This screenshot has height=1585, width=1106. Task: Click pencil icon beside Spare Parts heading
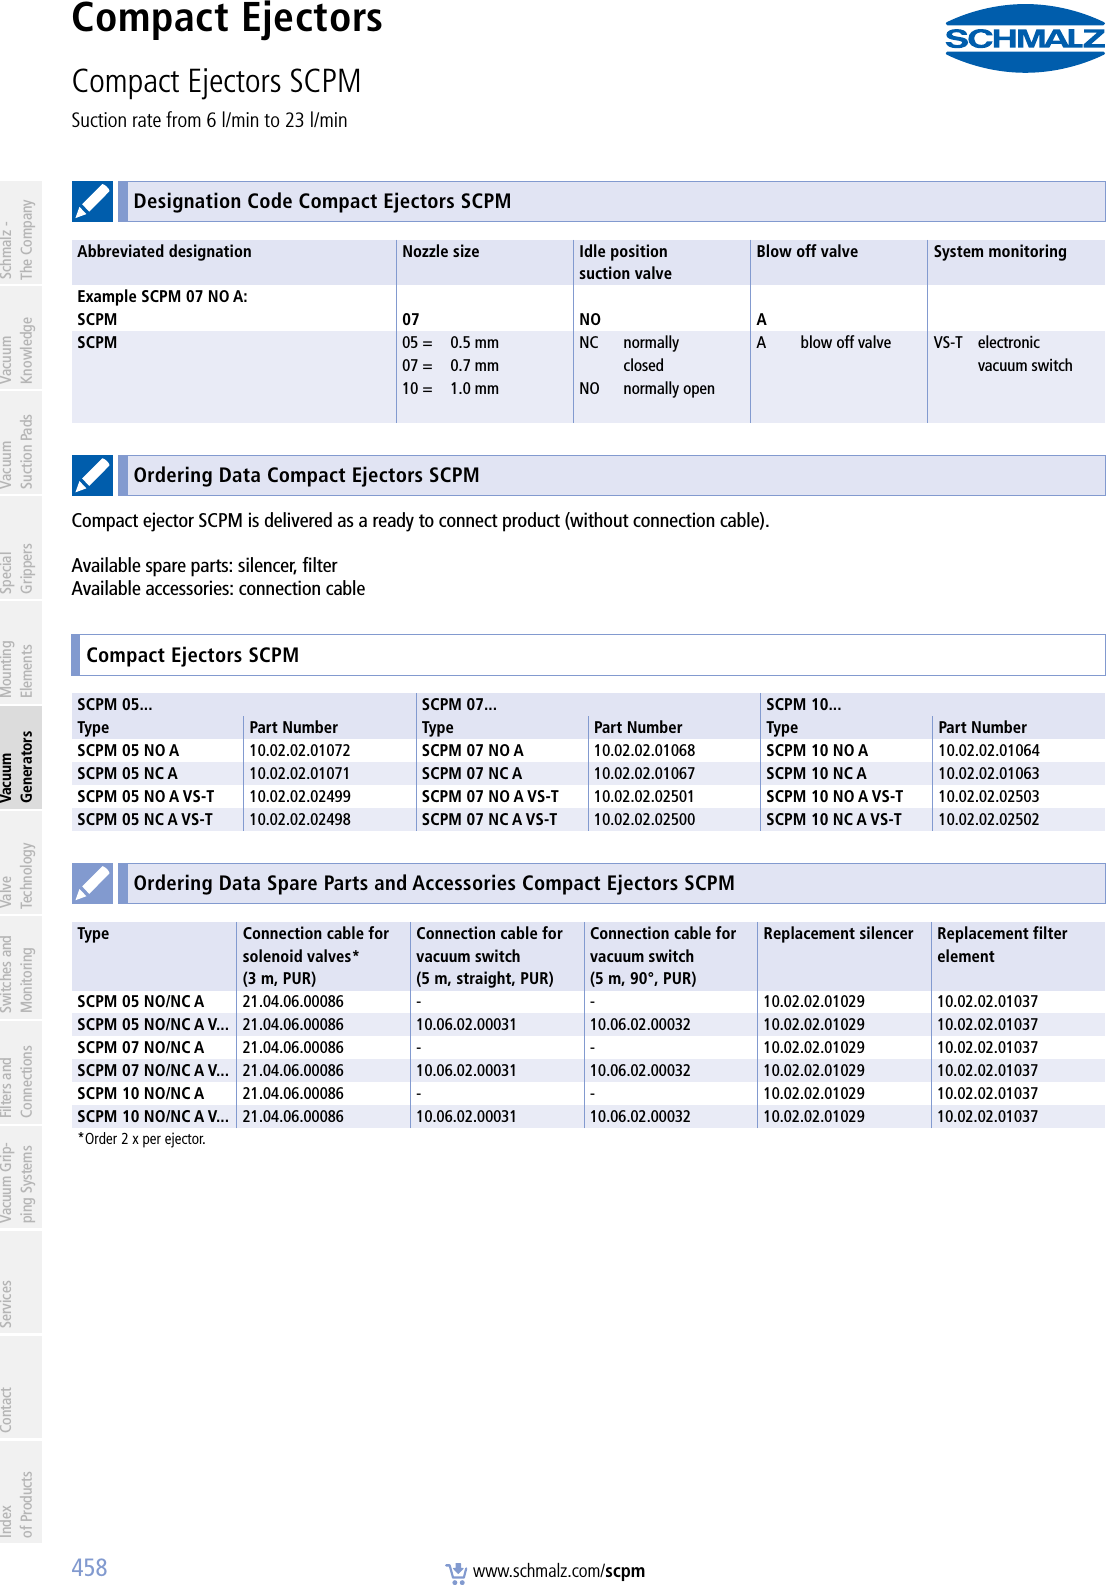pyautogui.click(x=92, y=883)
